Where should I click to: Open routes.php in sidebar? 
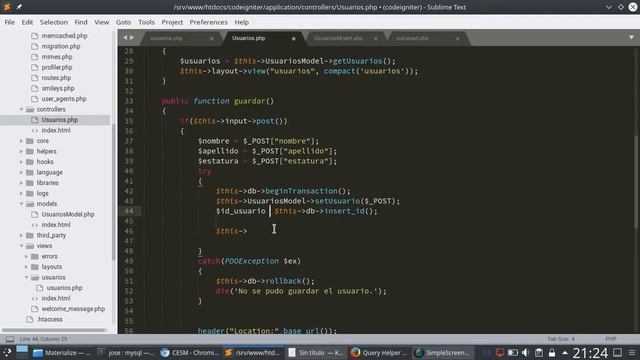tap(56, 78)
